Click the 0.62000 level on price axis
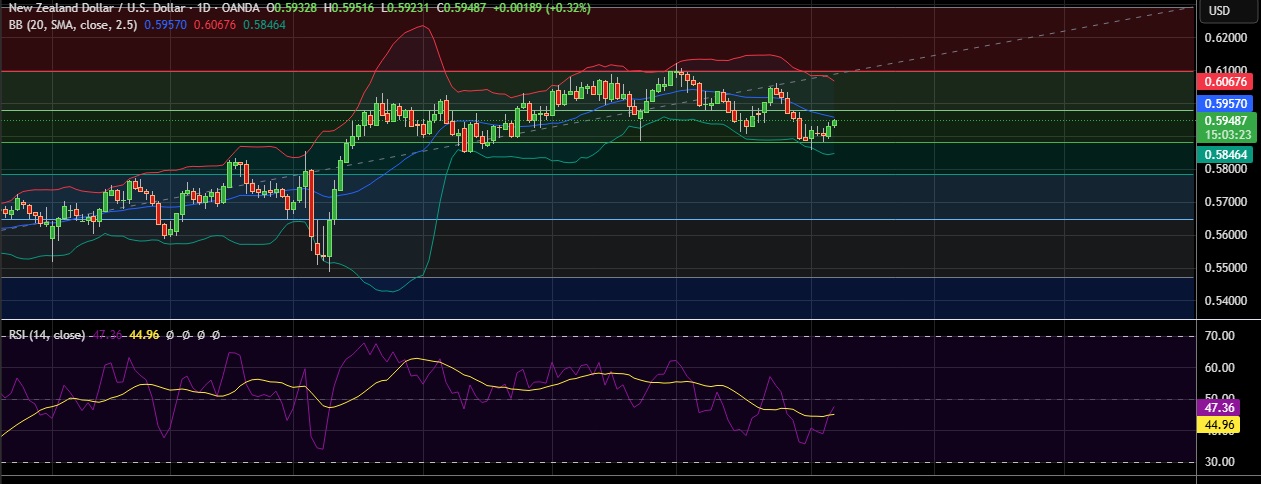 click(x=1229, y=38)
